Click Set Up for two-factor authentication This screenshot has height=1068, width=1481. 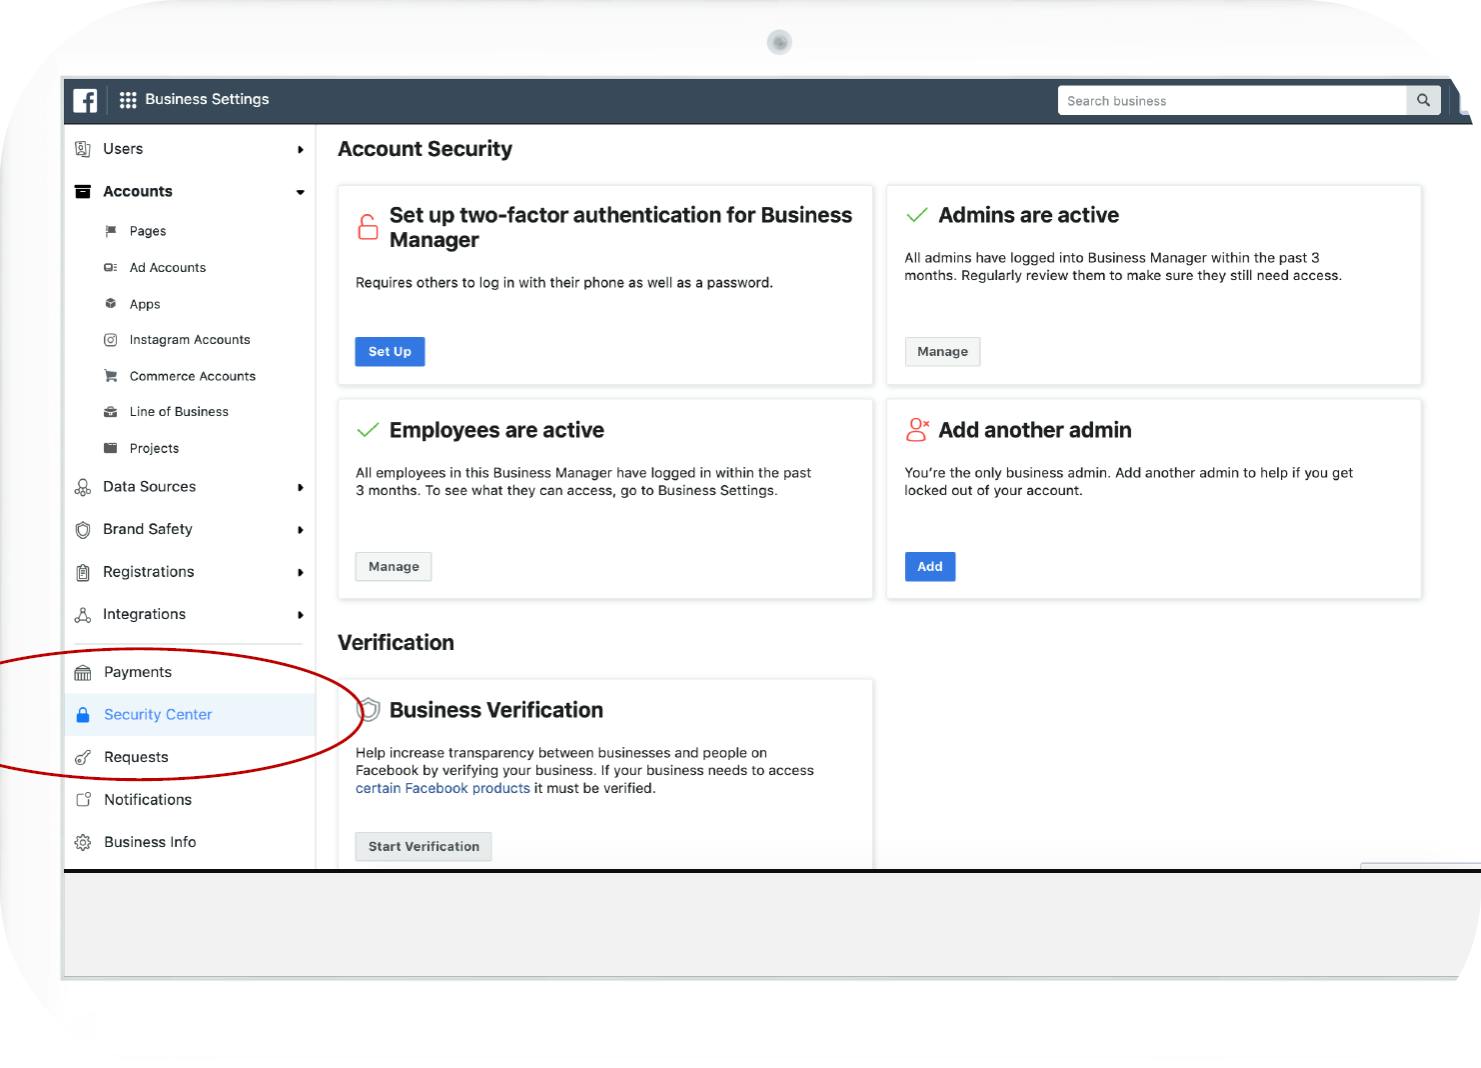[x=390, y=352]
